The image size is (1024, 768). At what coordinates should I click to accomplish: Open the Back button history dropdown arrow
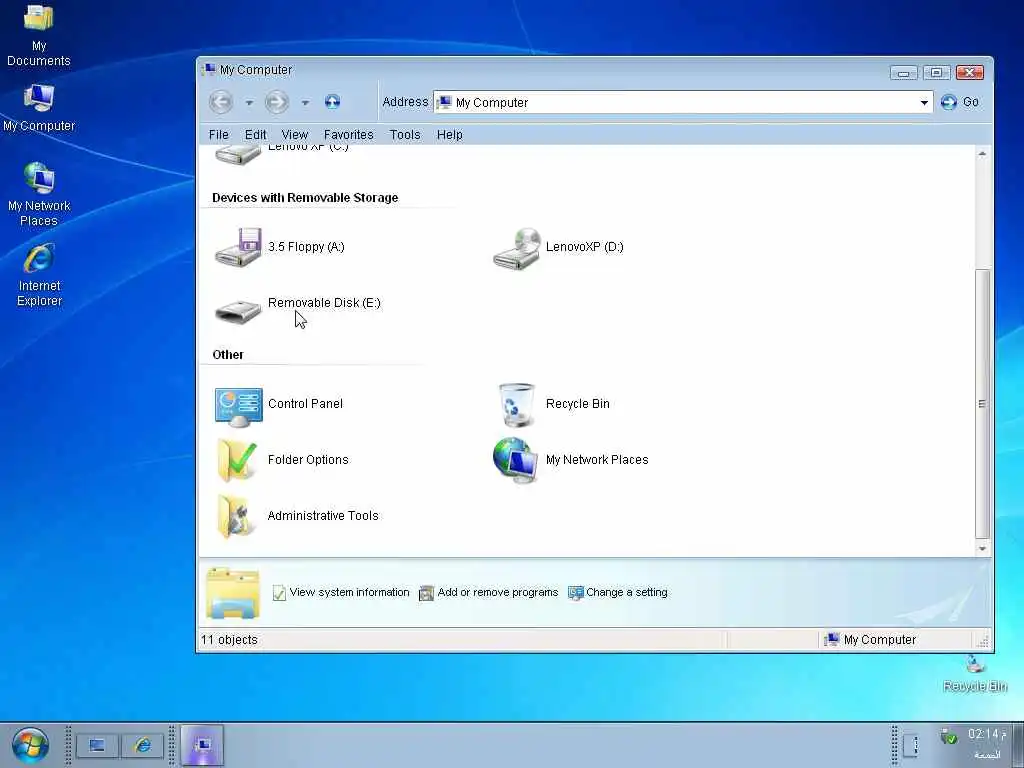[x=249, y=103]
